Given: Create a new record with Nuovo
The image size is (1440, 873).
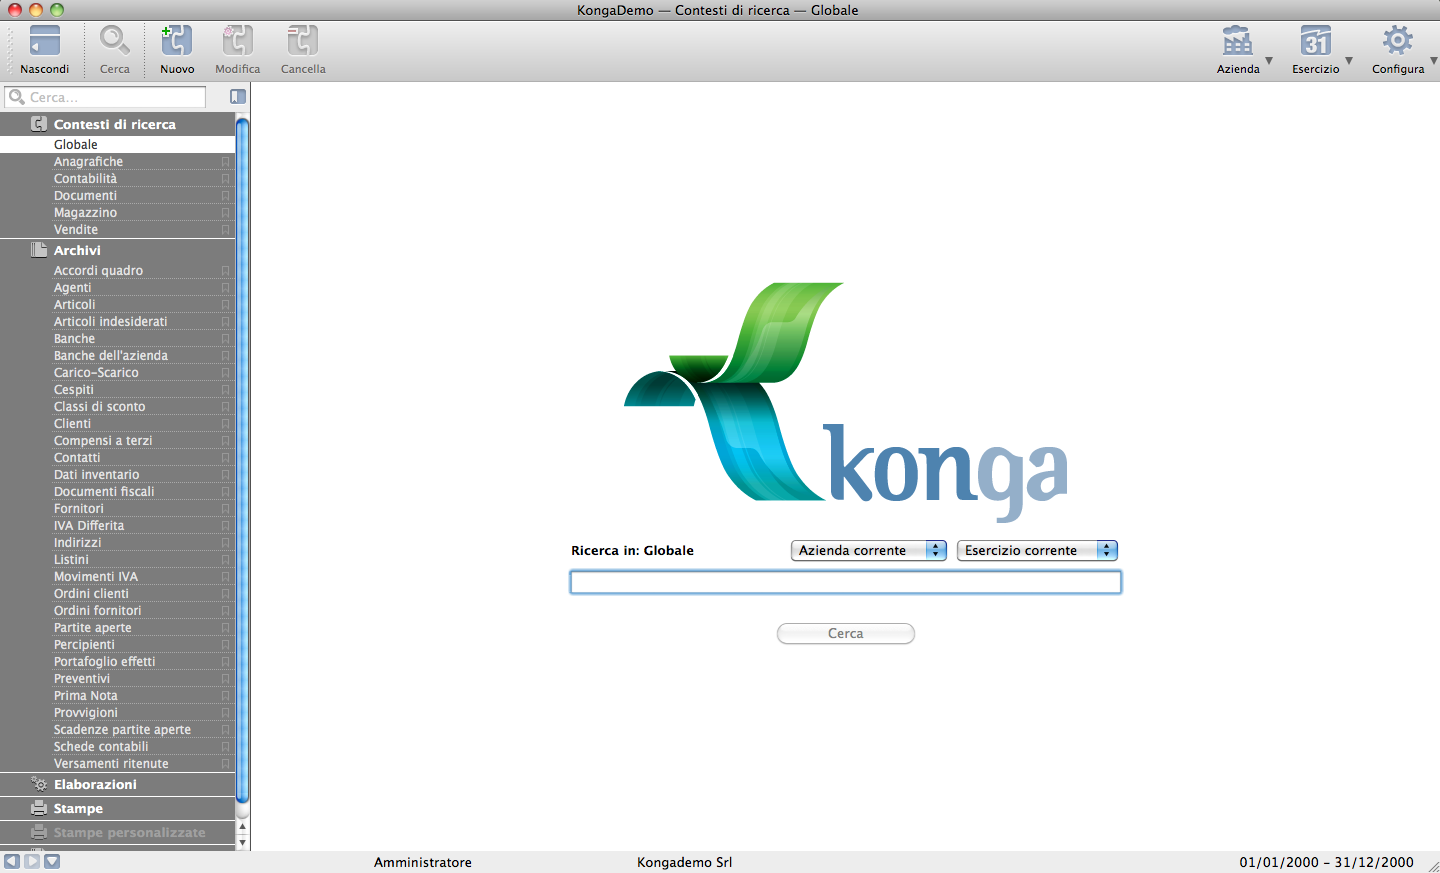Looking at the screenshot, I should click(x=177, y=42).
